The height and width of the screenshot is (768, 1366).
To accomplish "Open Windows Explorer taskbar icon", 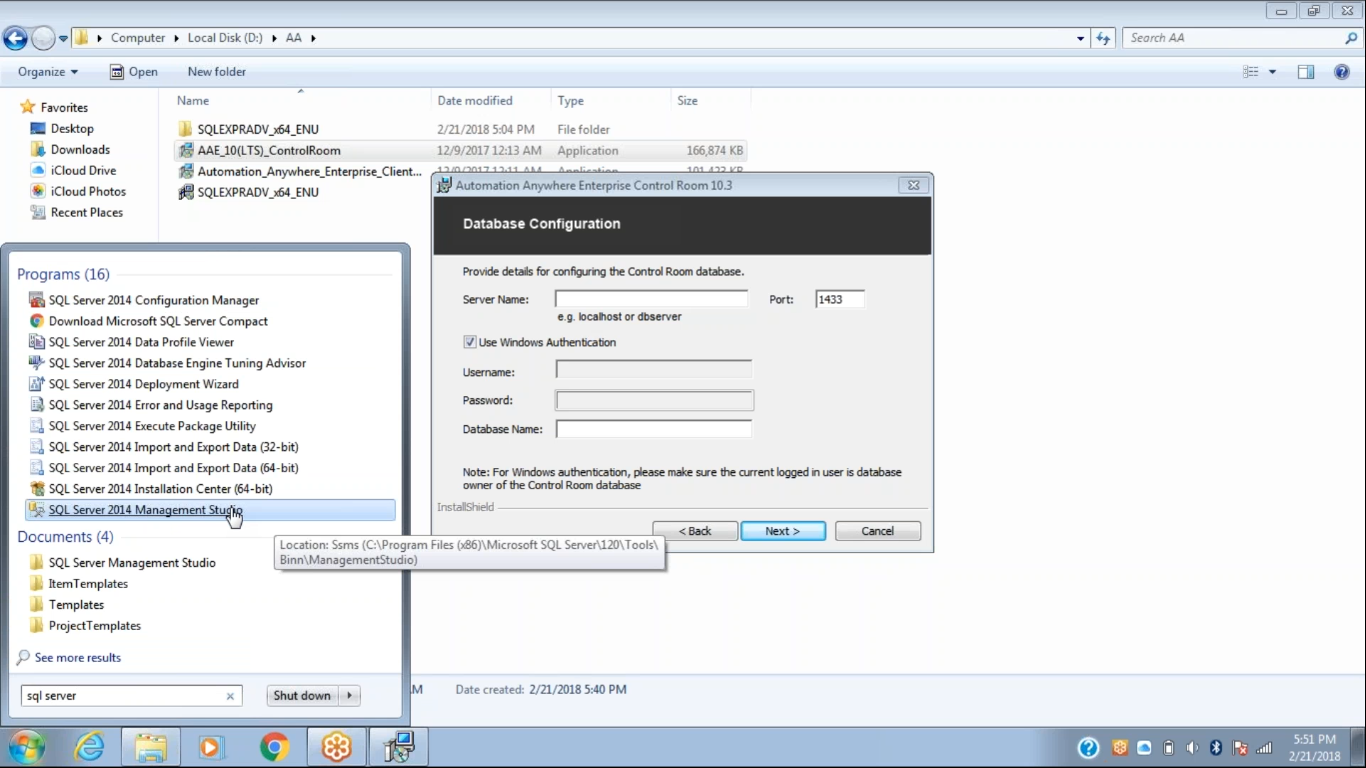I will click(151, 747).
